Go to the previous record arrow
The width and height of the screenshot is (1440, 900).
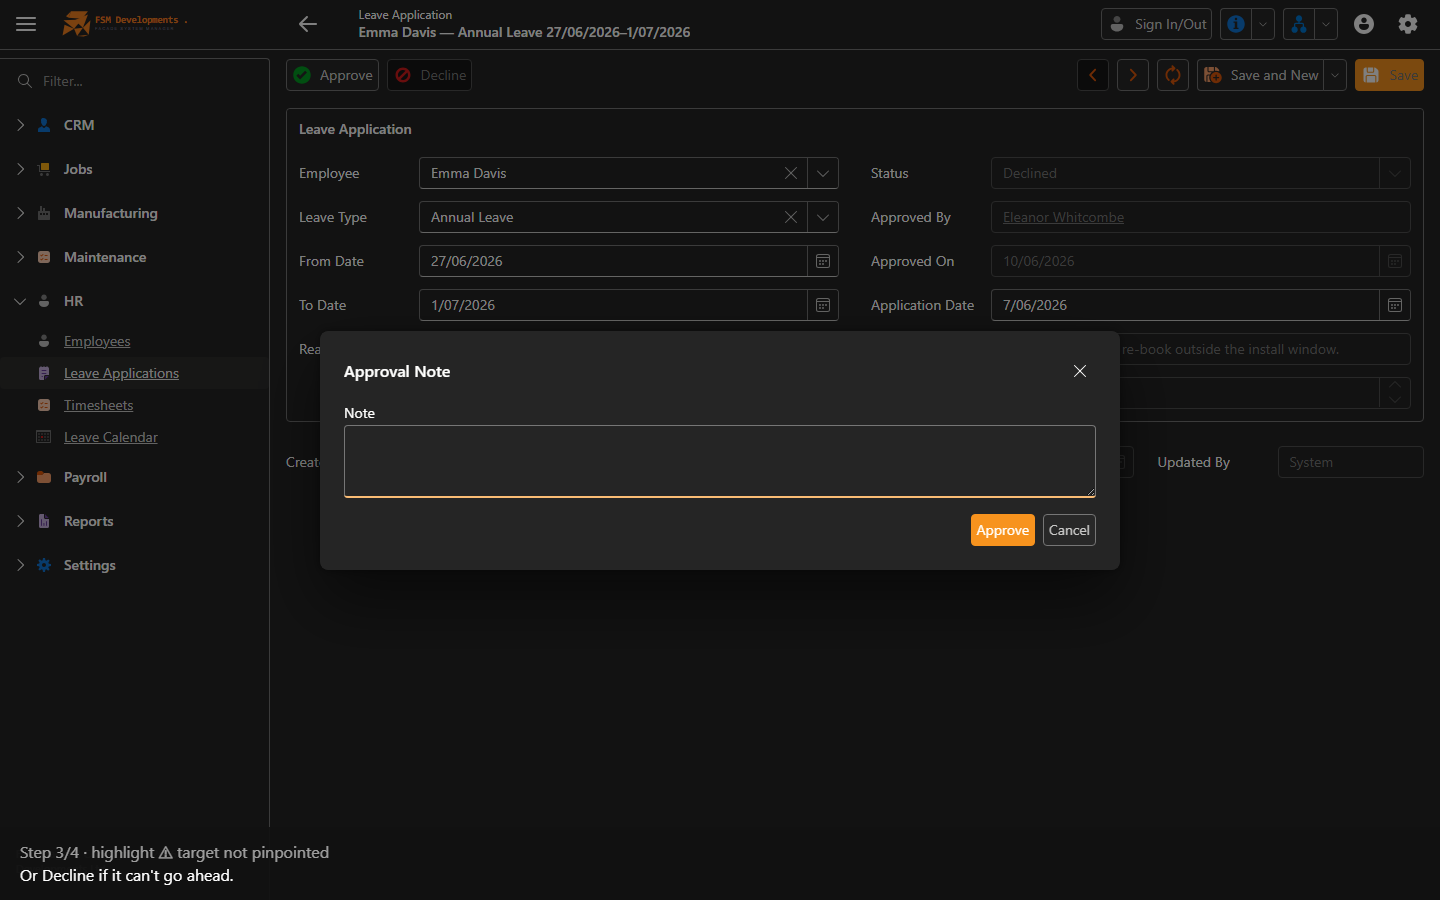[1093, 75]
